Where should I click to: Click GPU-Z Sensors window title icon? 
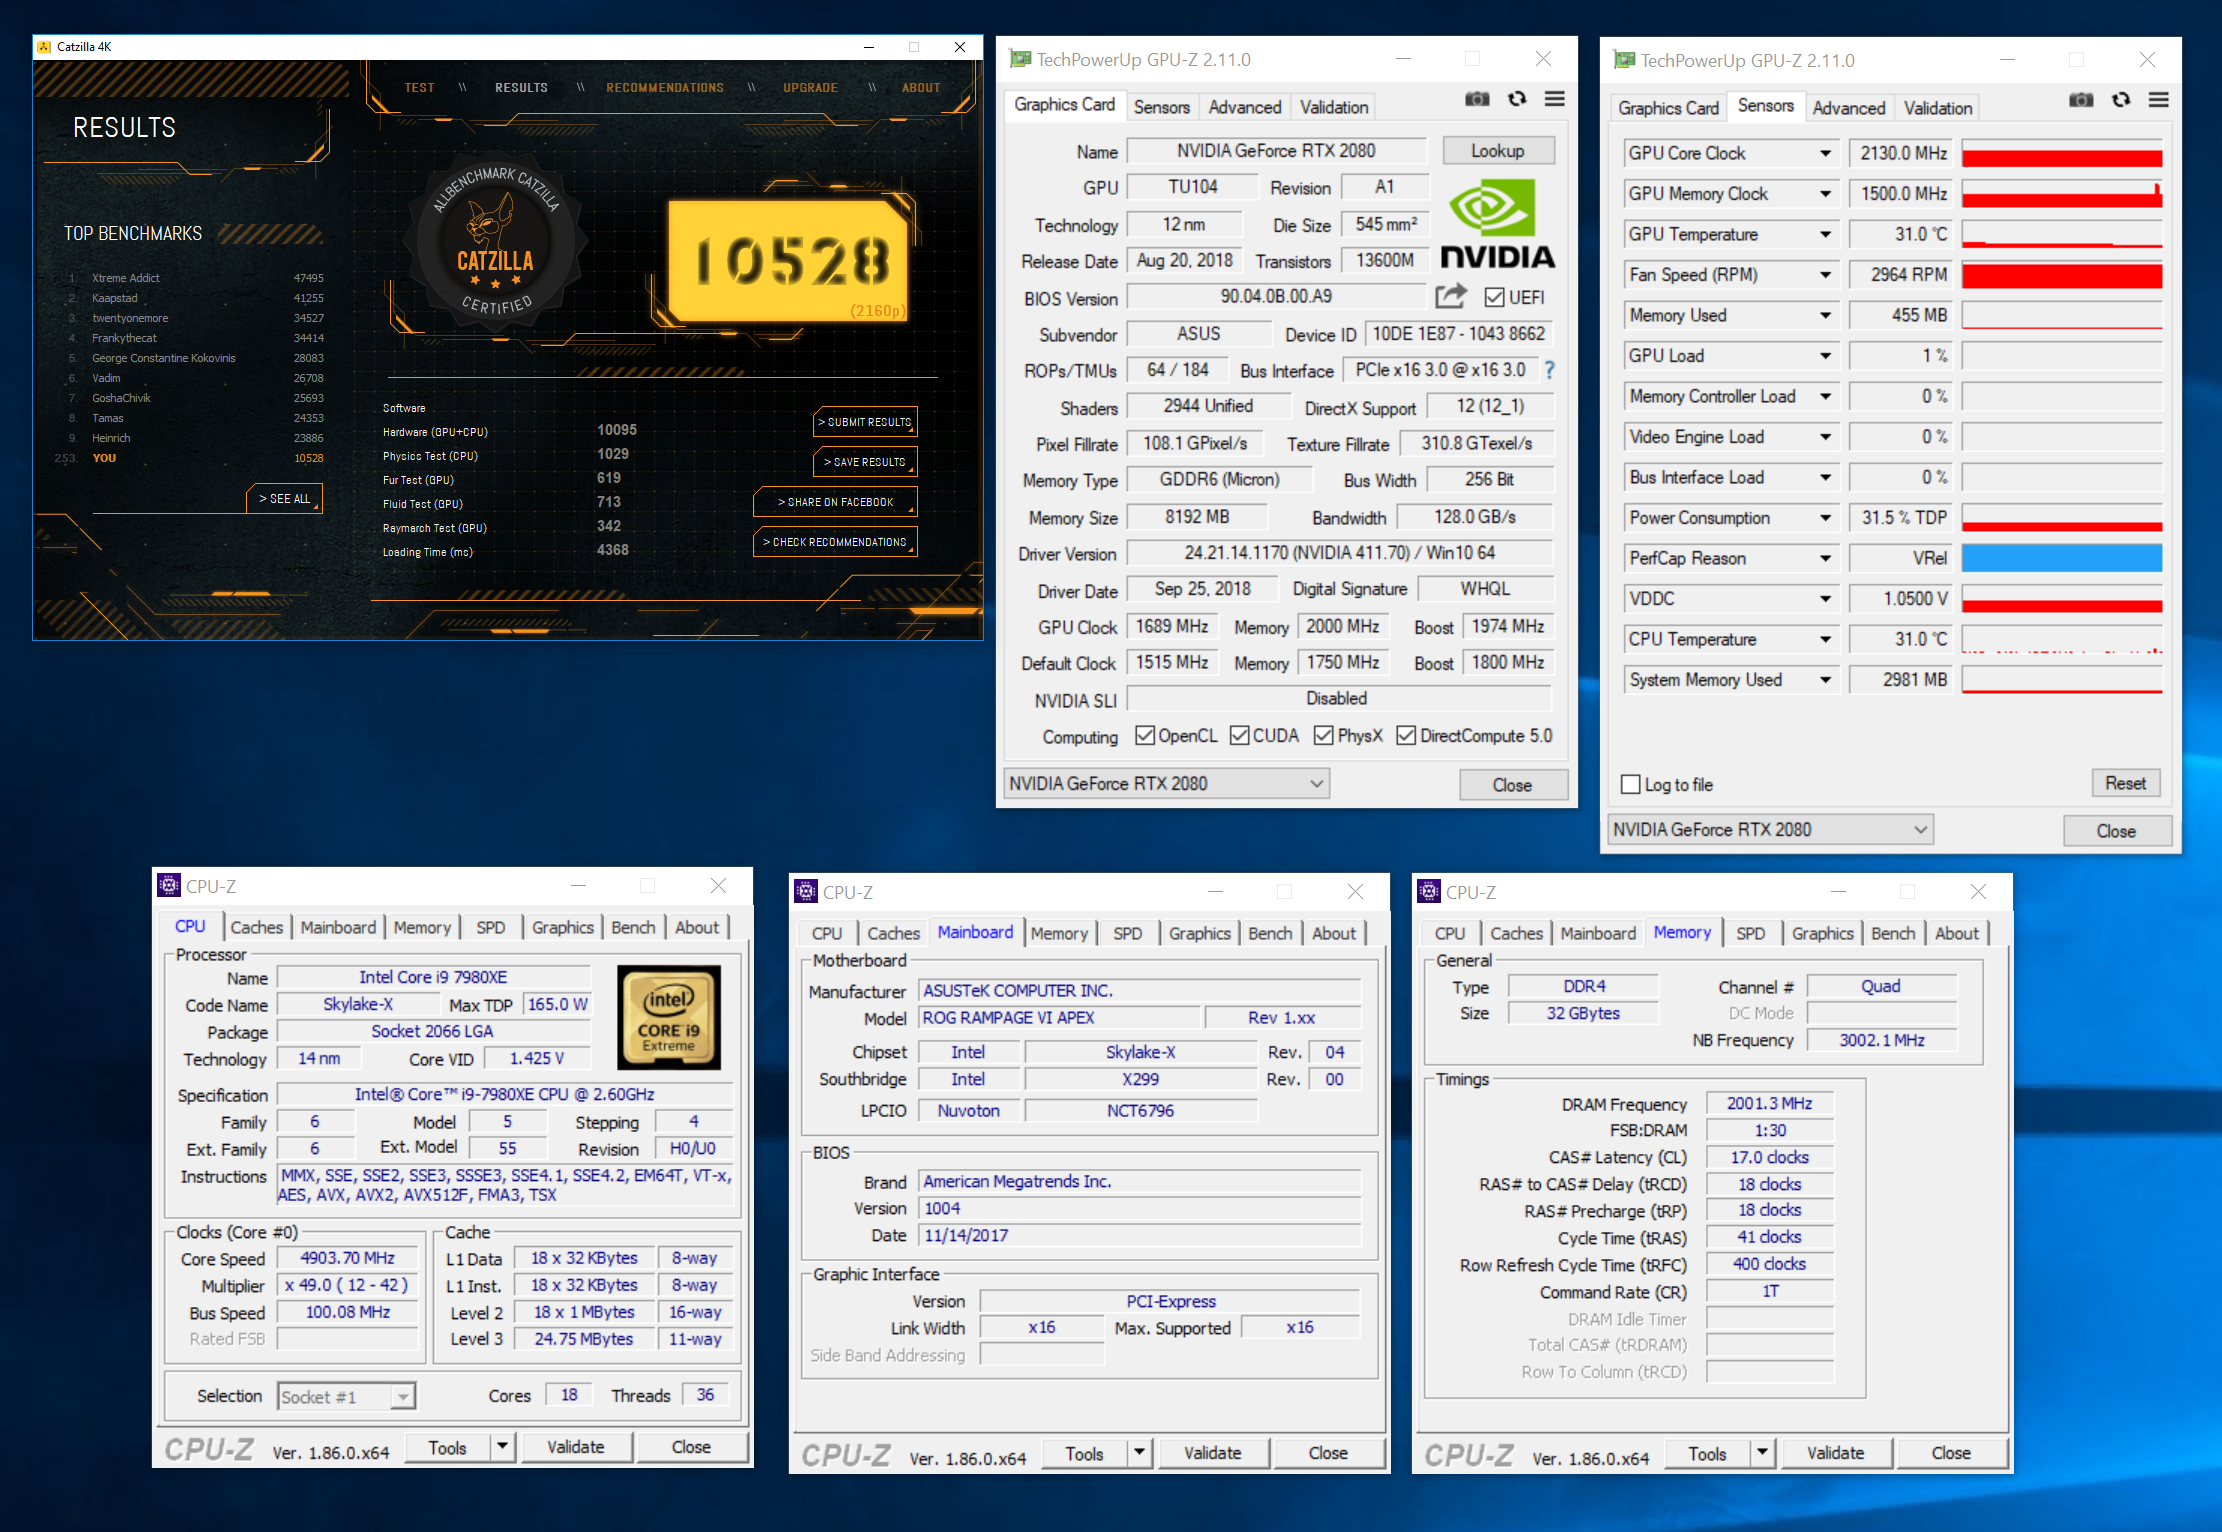pos(1623,60)
